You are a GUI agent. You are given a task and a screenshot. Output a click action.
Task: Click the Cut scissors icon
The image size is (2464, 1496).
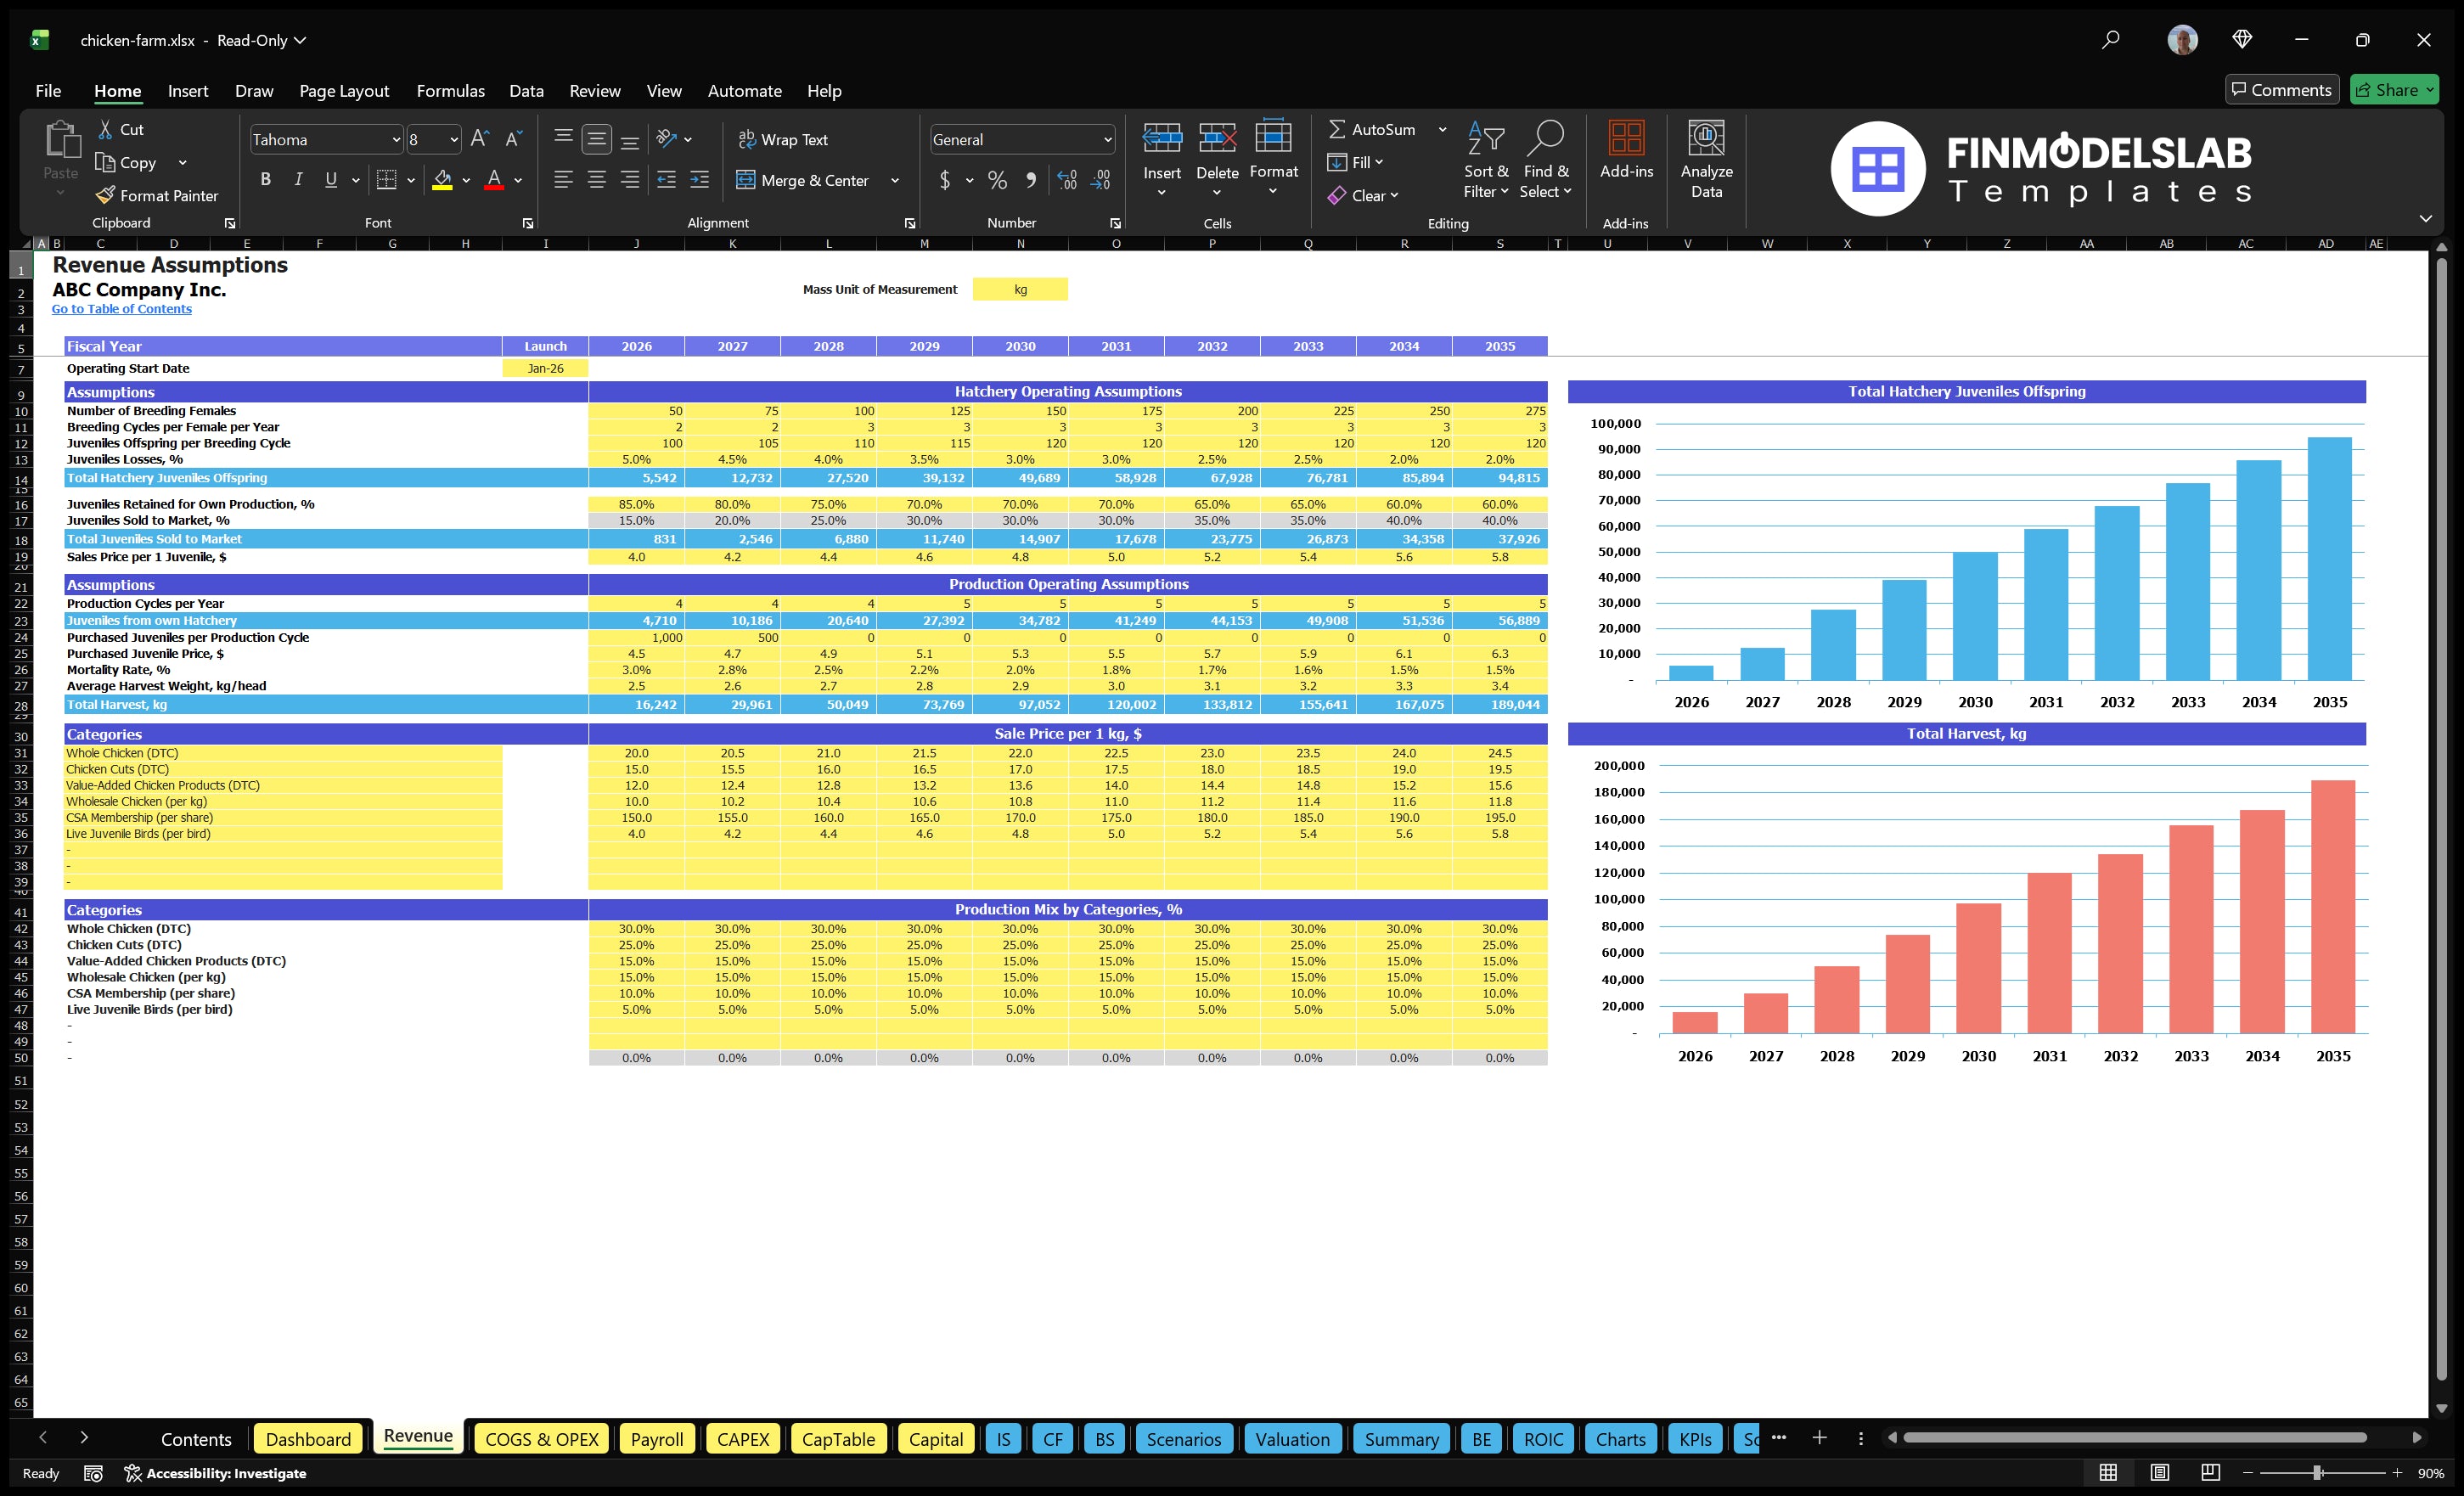[x=105, y=129]
